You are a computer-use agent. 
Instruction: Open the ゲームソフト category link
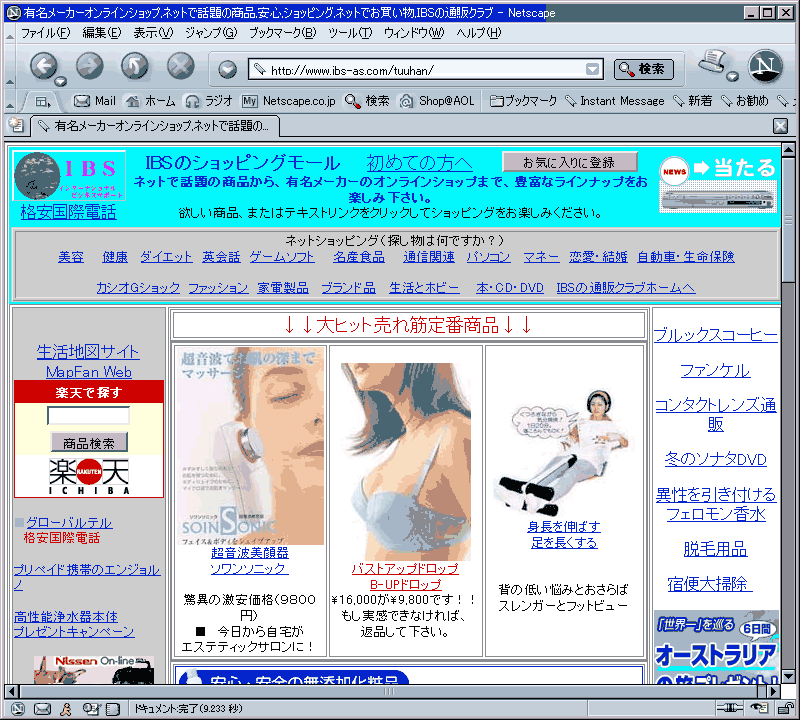point(282,257)
